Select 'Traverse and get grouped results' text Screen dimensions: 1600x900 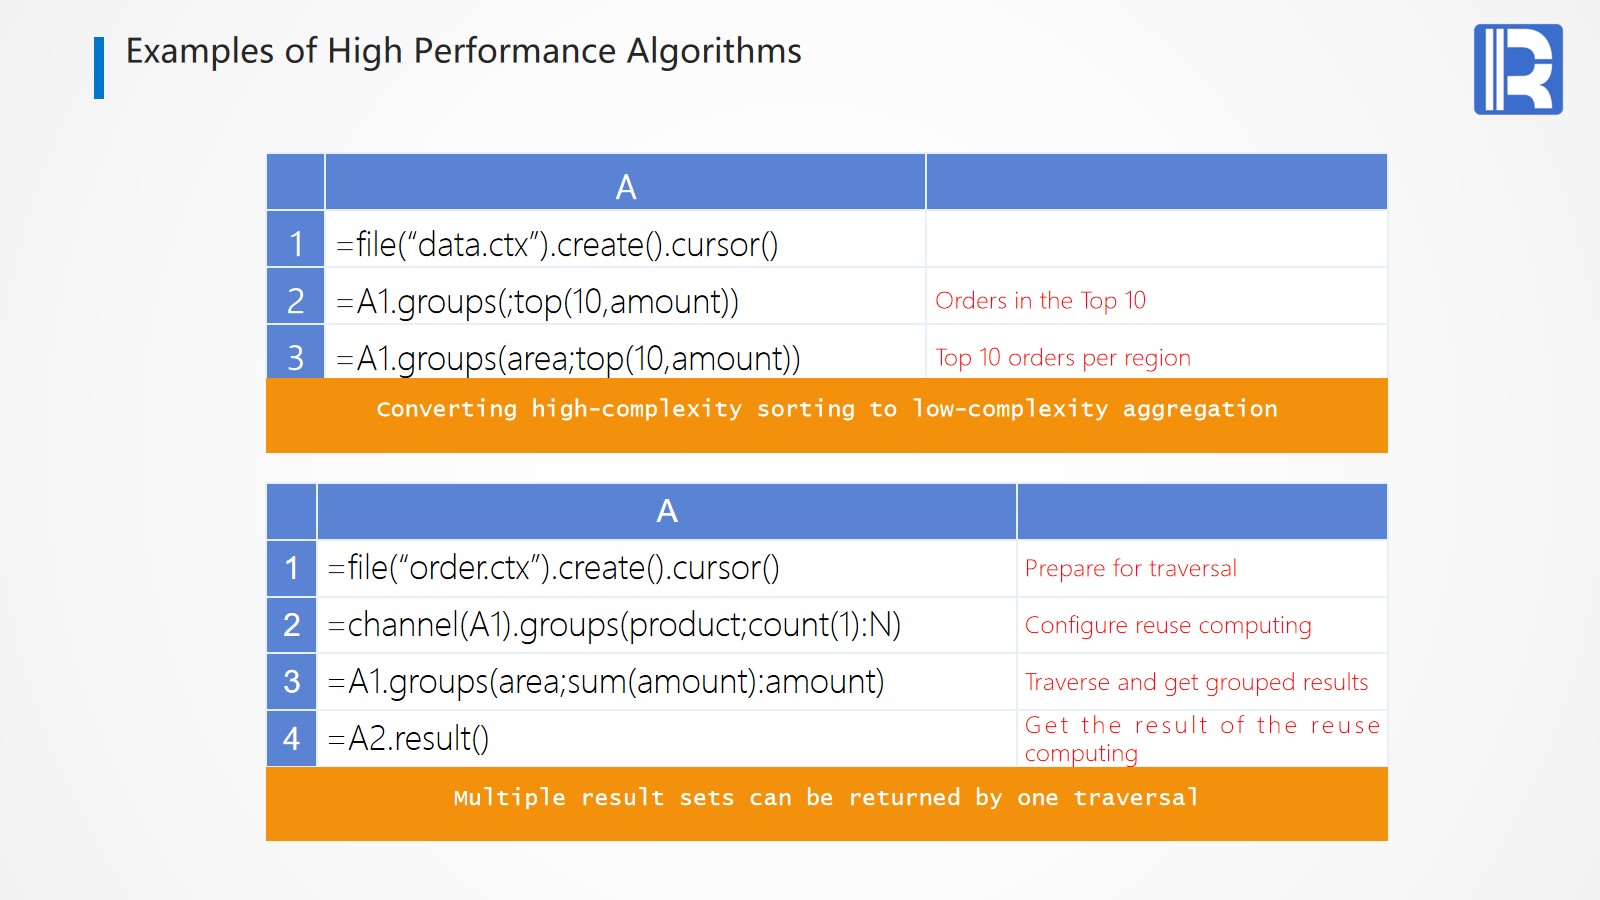(x=1196, y=682)
